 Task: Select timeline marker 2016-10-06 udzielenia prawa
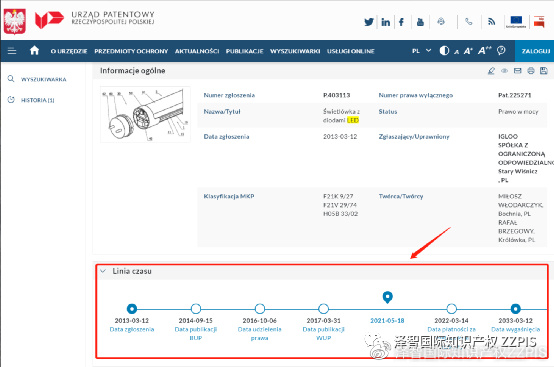pos(260,309)
